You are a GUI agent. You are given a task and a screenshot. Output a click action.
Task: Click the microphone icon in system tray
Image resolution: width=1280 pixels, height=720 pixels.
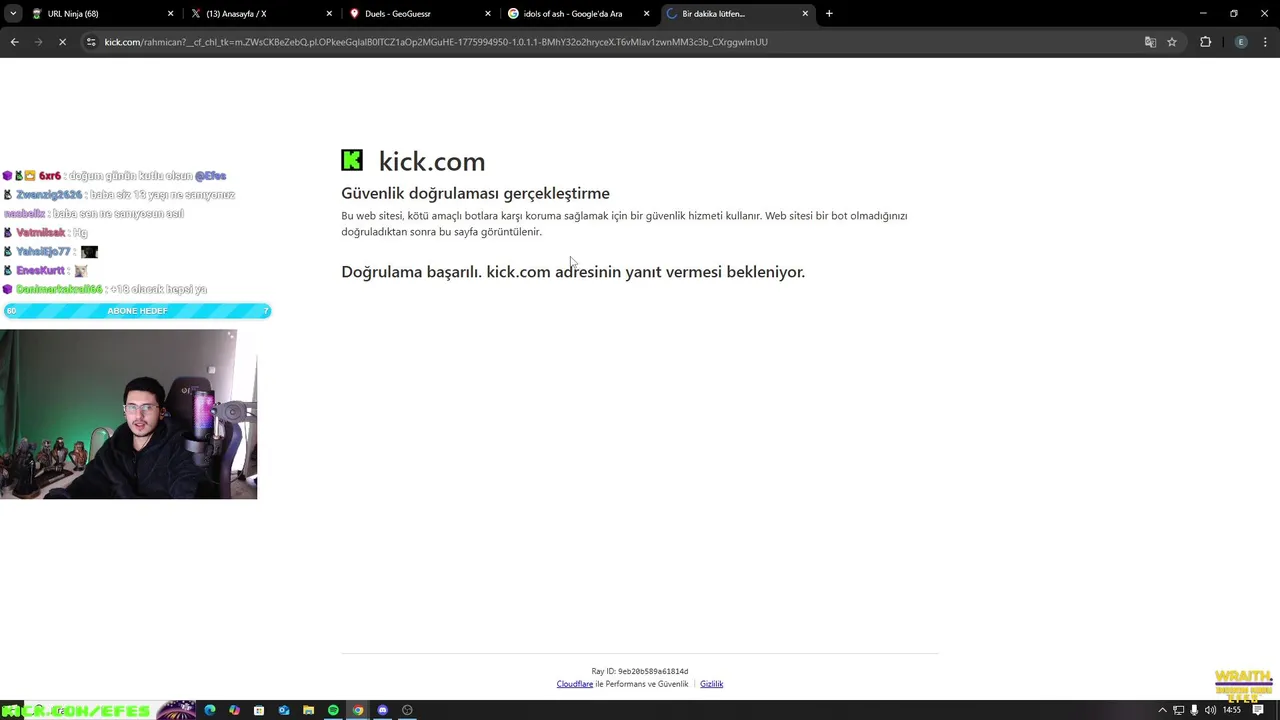pos(1194,710)
